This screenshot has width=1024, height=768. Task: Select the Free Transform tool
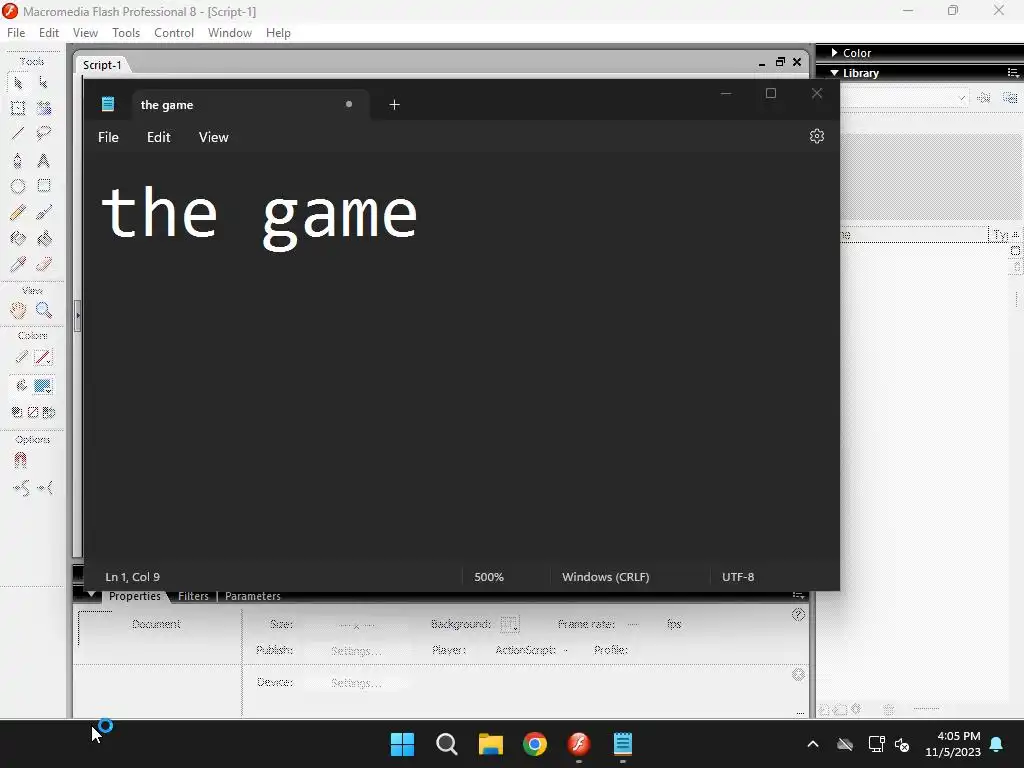click(x=18, y=108)
